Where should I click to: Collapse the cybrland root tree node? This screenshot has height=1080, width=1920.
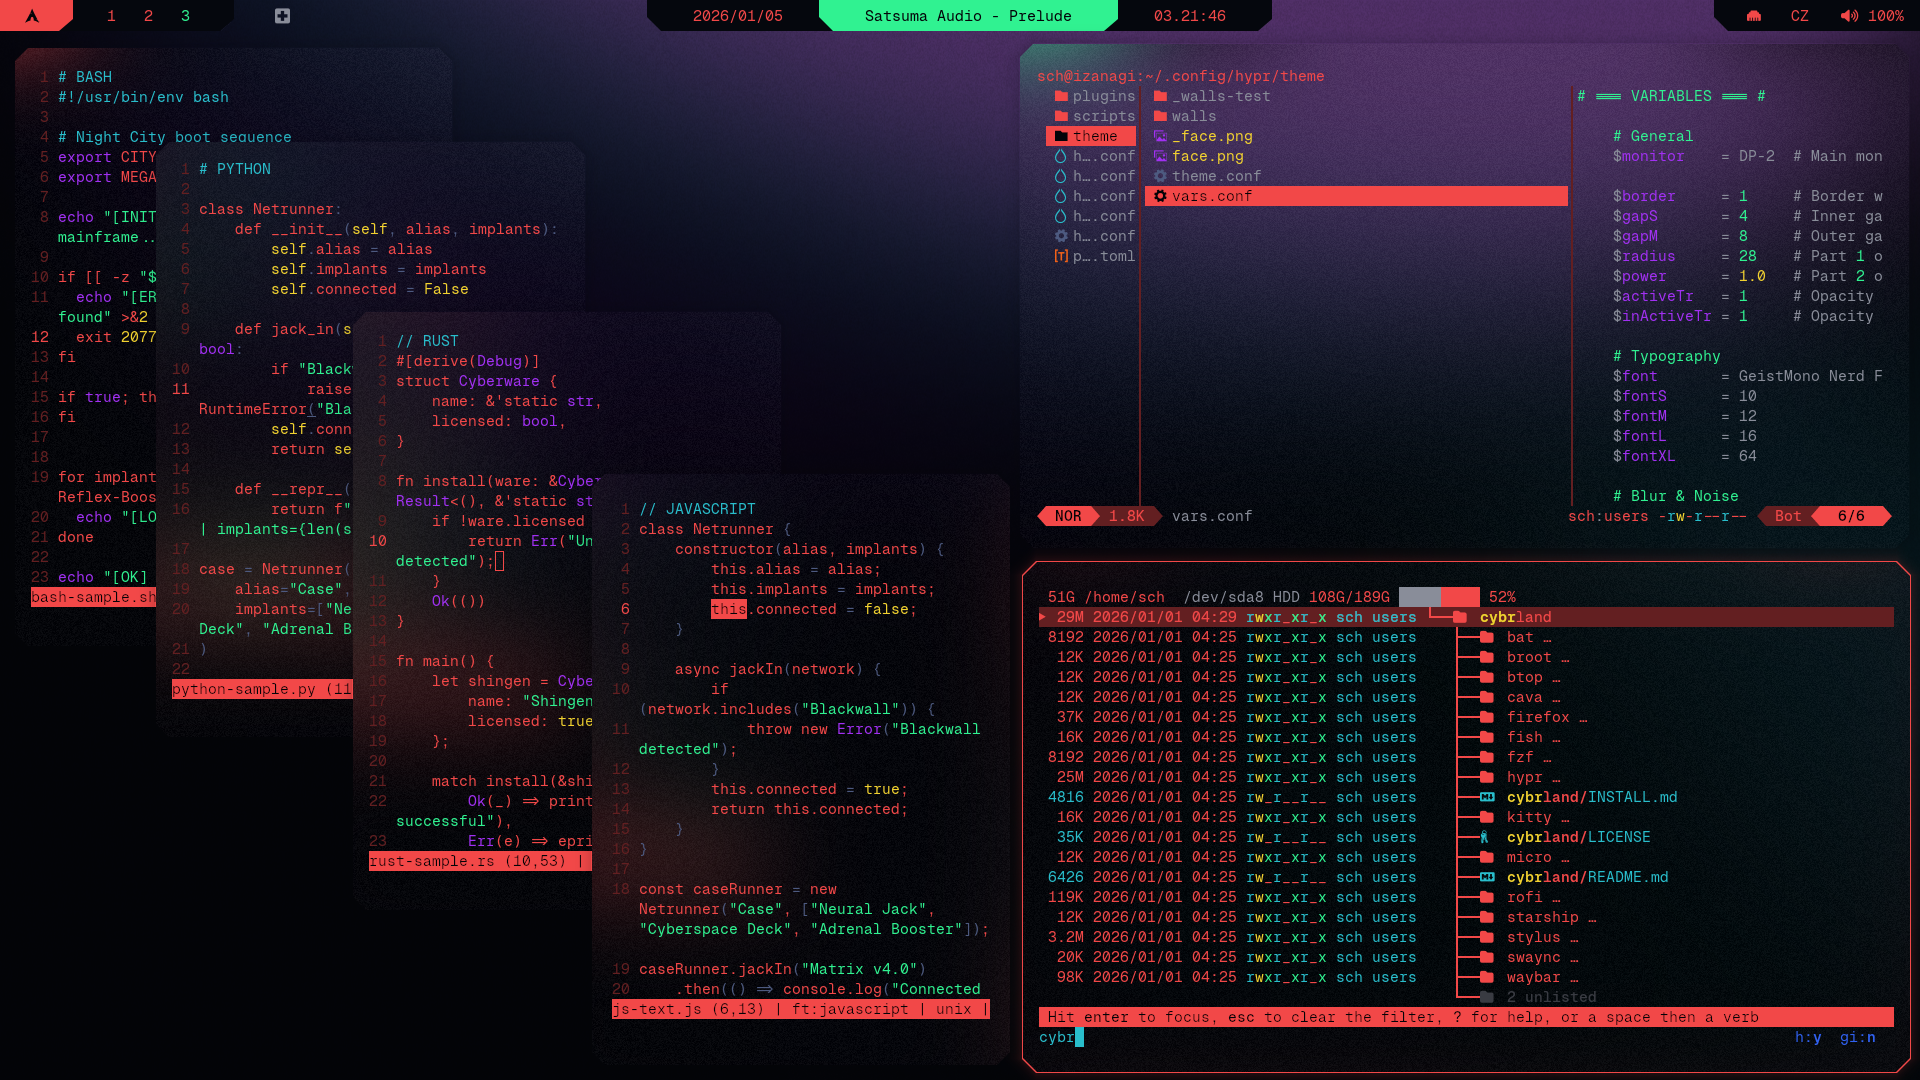coord(1515,617)
